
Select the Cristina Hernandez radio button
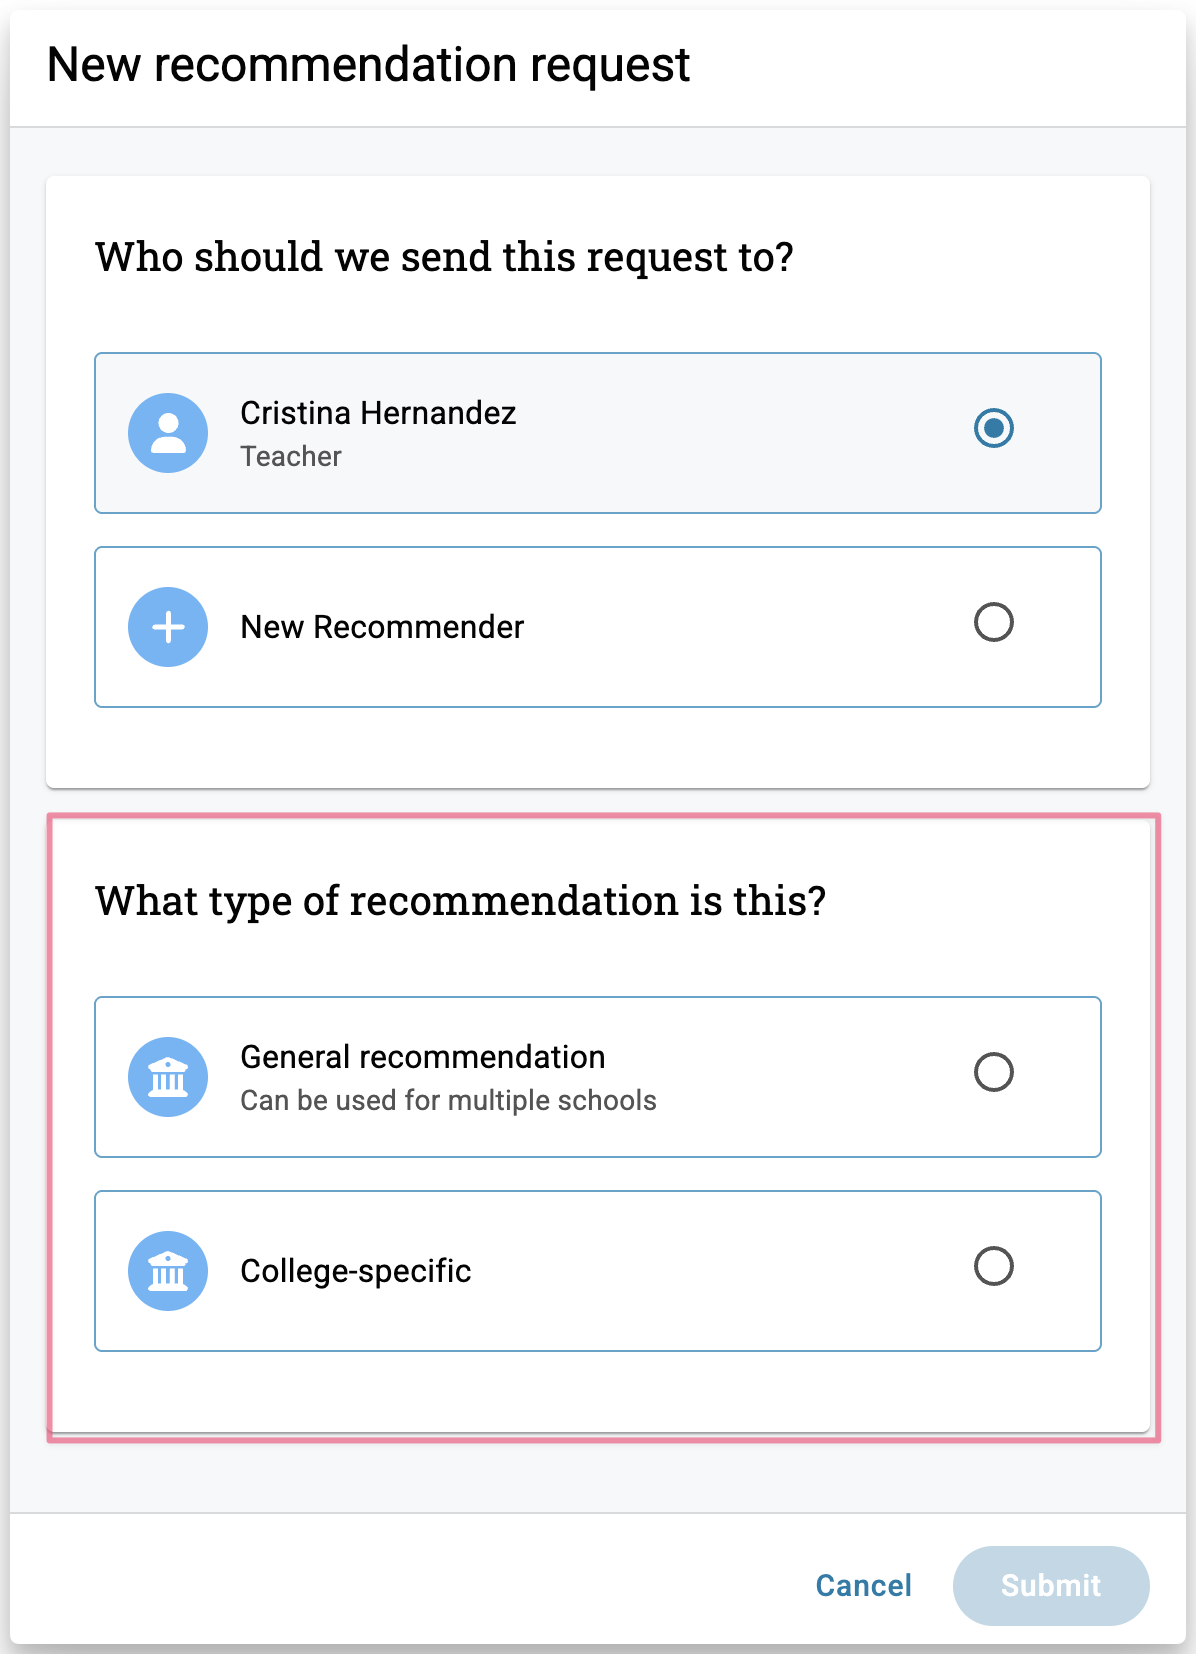tap(993, 428)
